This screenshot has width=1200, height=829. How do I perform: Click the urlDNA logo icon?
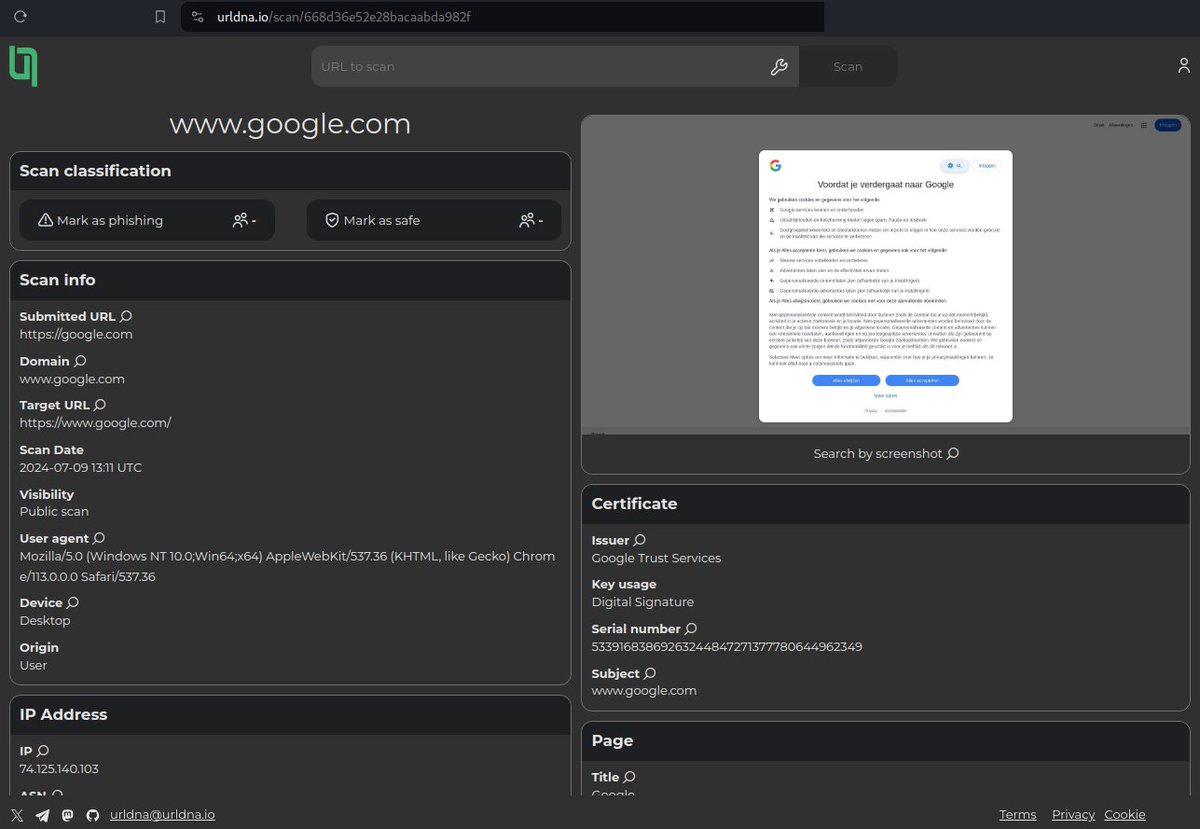pos(23,66)
